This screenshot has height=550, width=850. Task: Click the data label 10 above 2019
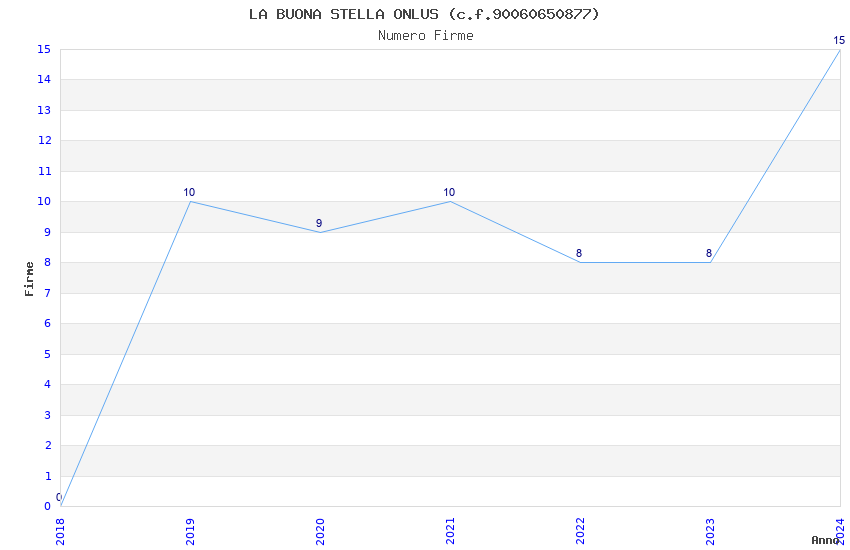(189, 192)
